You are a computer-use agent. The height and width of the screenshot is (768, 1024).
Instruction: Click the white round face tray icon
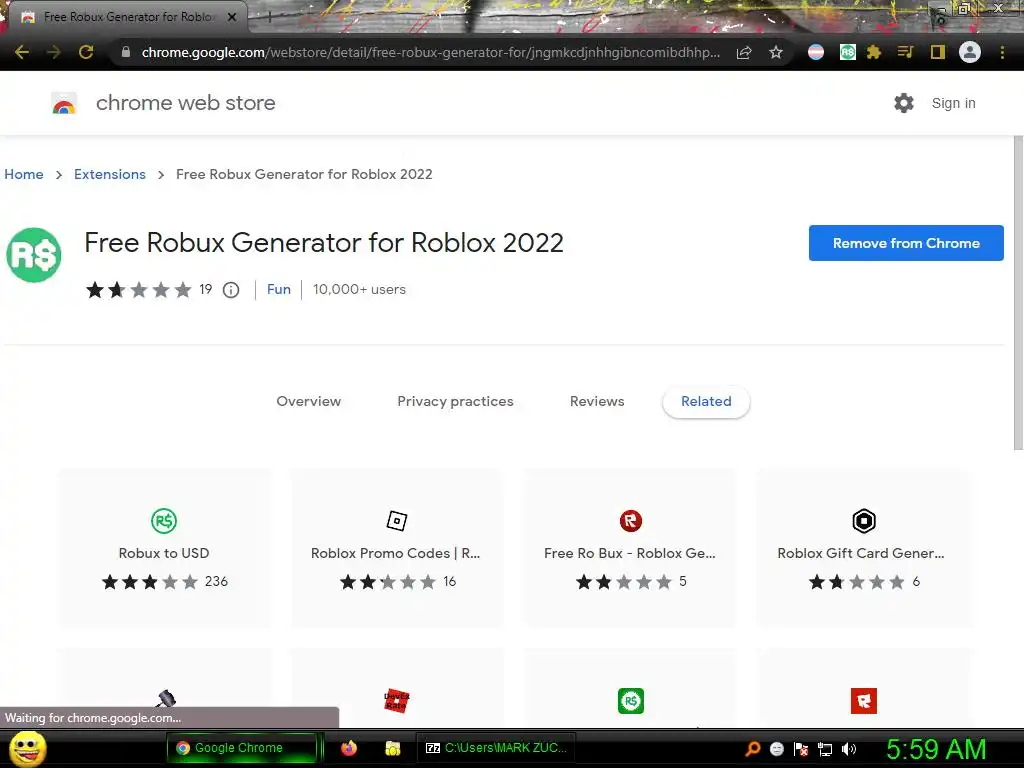point(776,749)
